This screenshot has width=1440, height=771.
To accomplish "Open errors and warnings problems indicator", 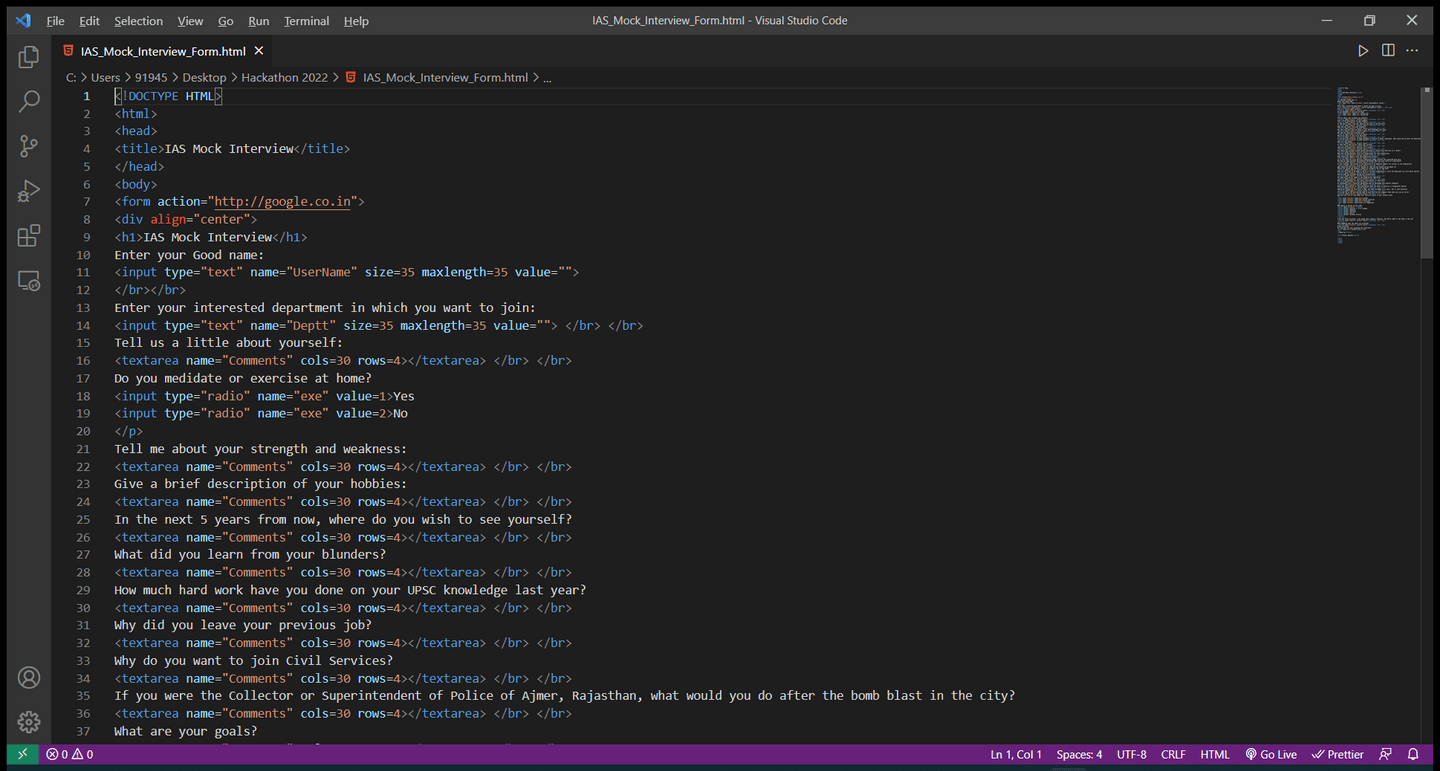I will tap(69, 754).
